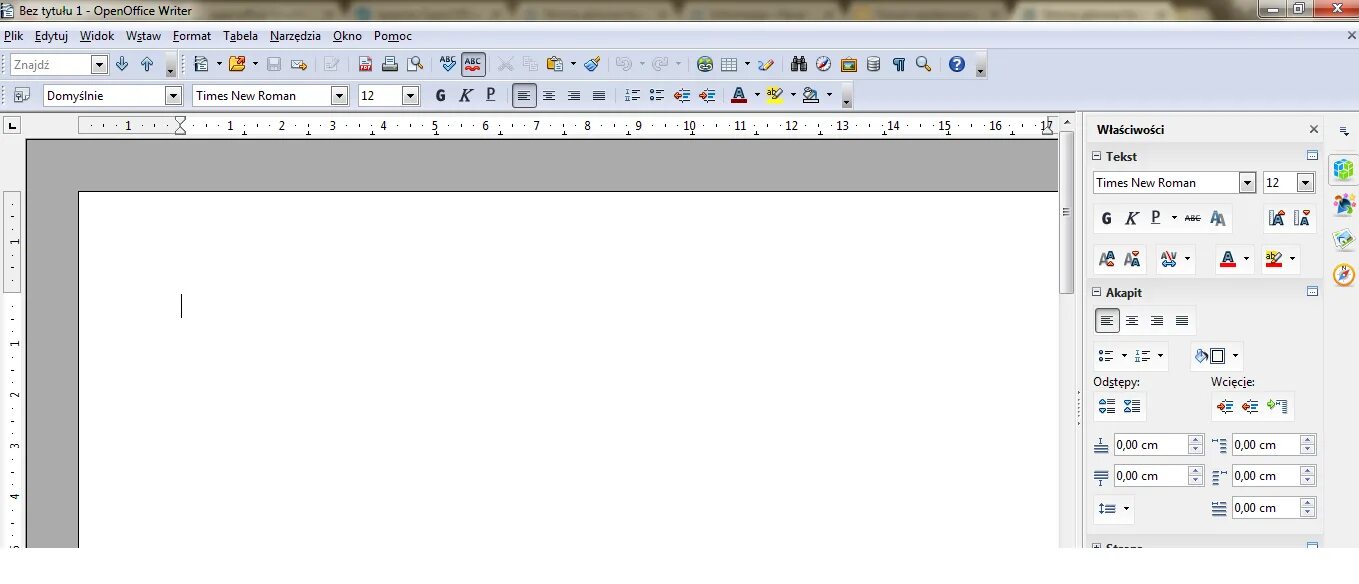
Task: Open the Wstaw menu
Action: click(x=143, y=35)
